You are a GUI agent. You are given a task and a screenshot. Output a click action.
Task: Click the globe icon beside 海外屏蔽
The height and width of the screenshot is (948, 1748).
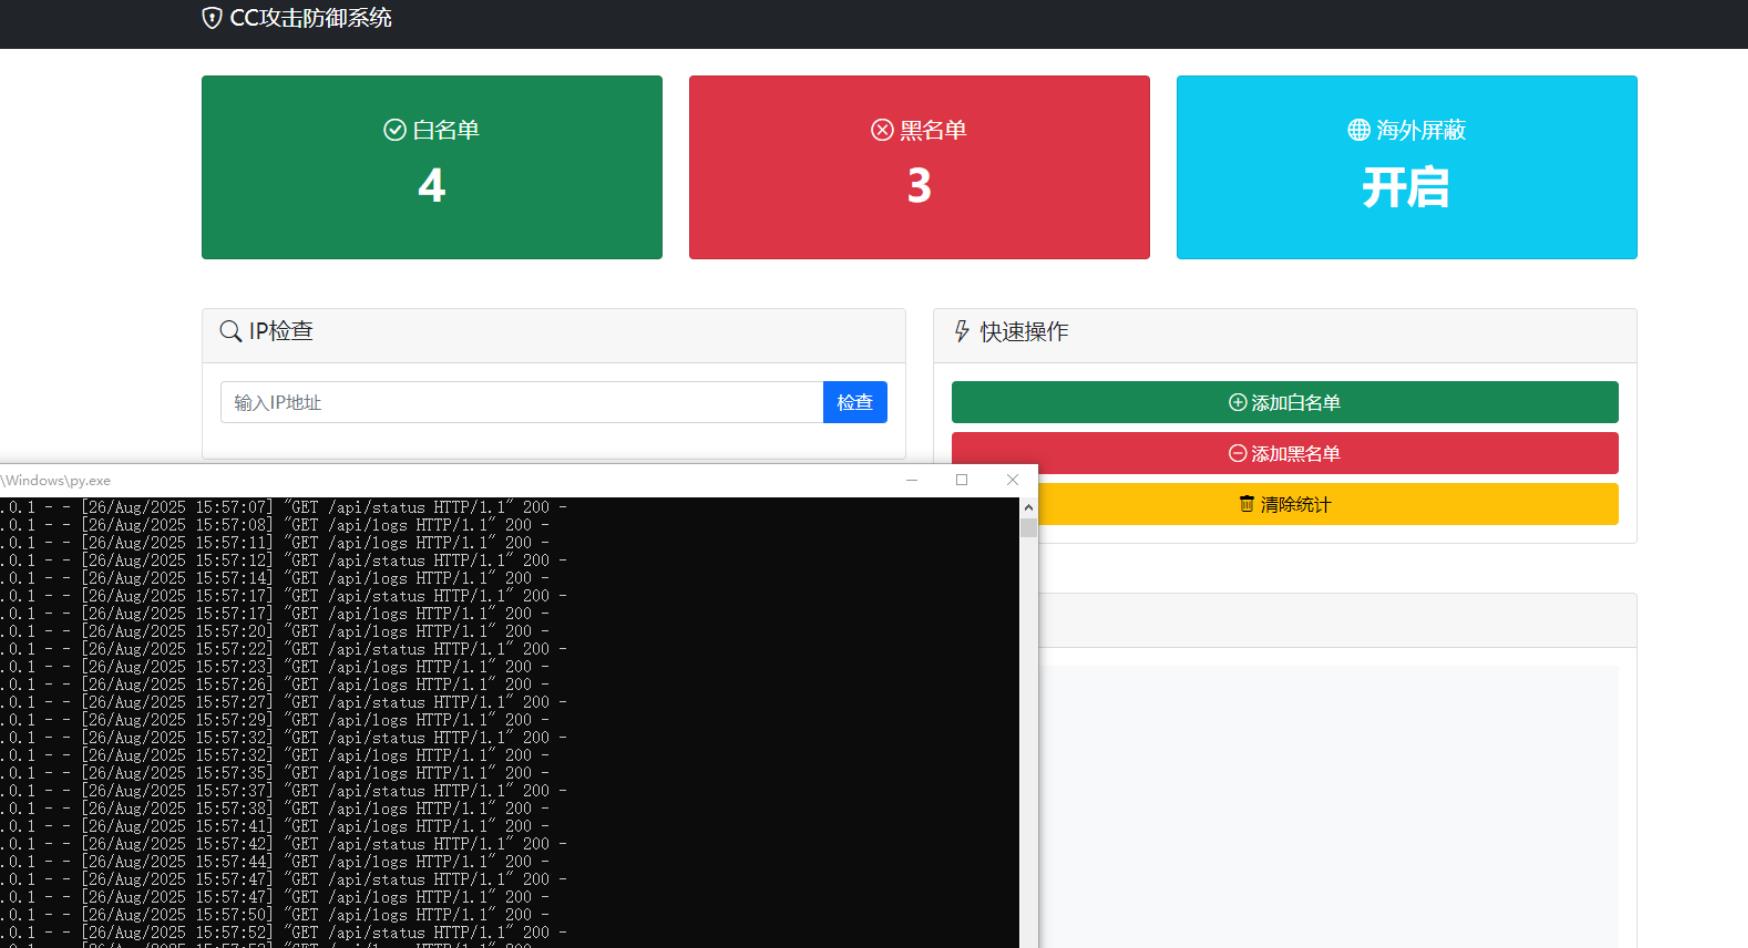[1359, 130]
